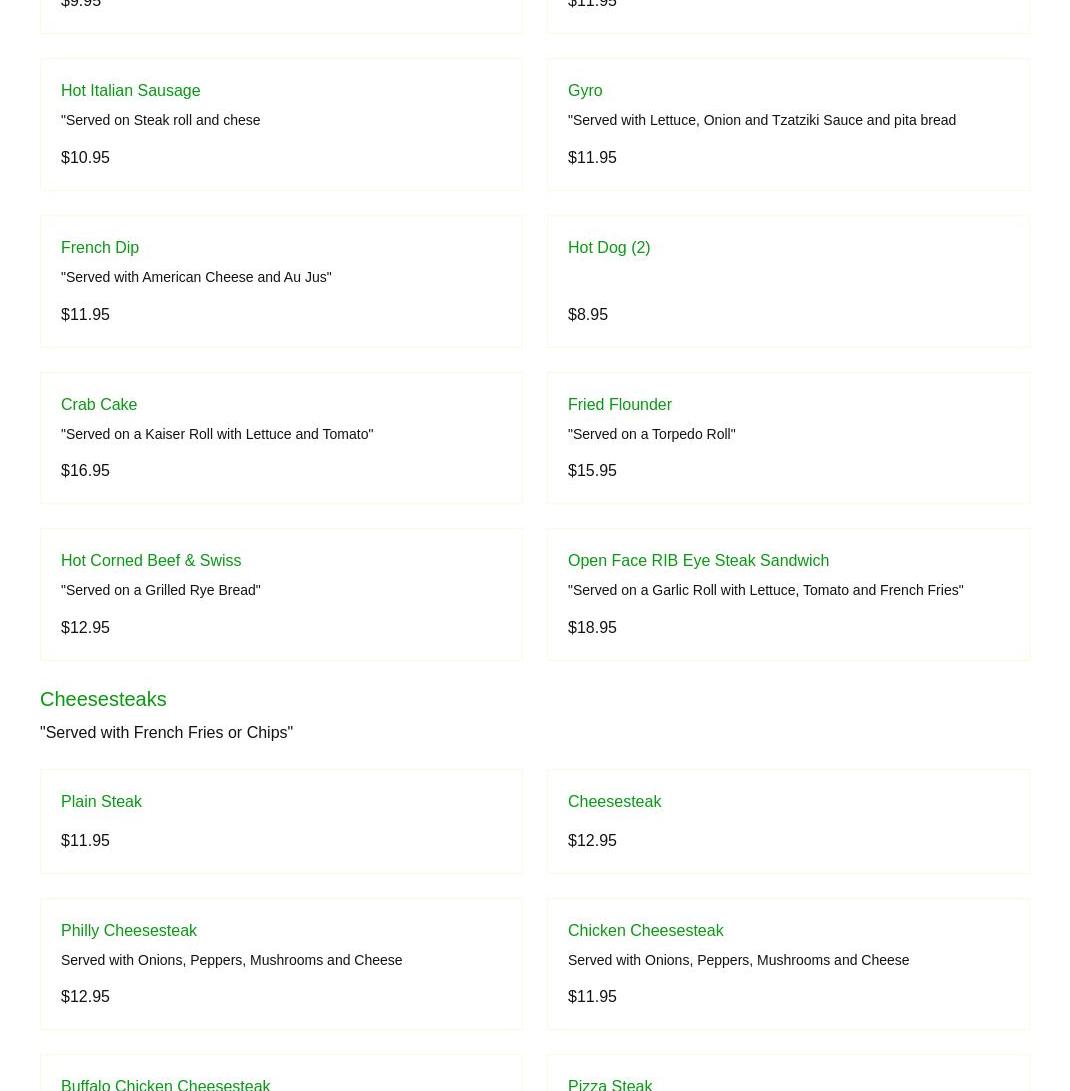Select the Pizza Steak item
Viewport: 1070px width, 1091px height.
(610, 1084)
